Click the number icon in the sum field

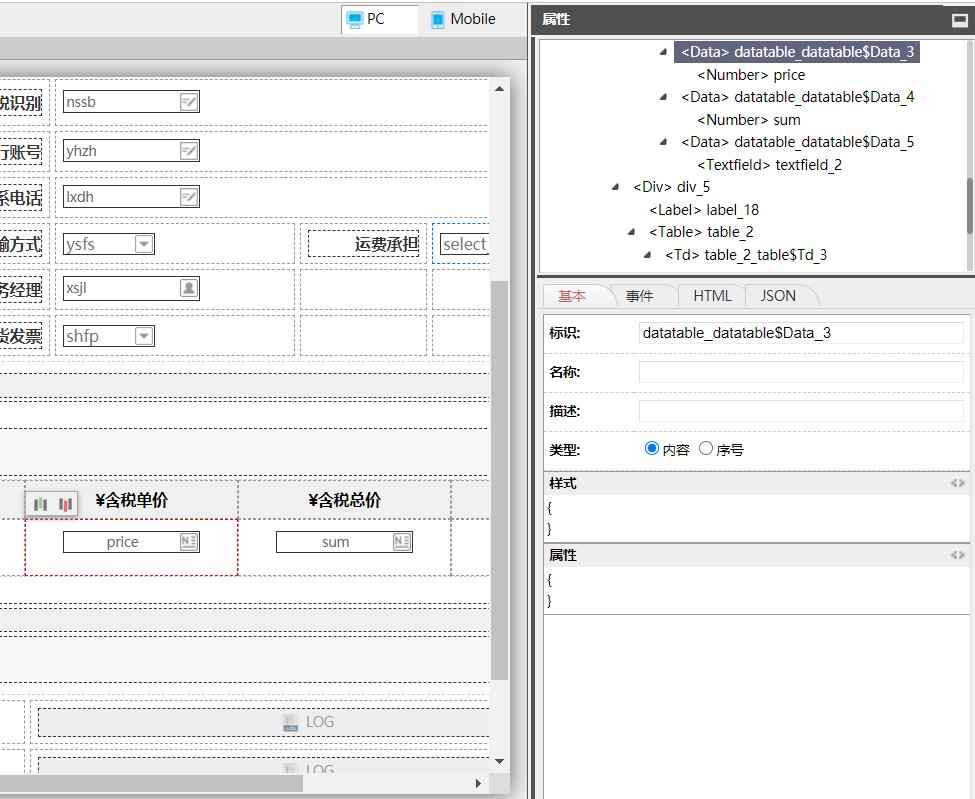point(402,542)
